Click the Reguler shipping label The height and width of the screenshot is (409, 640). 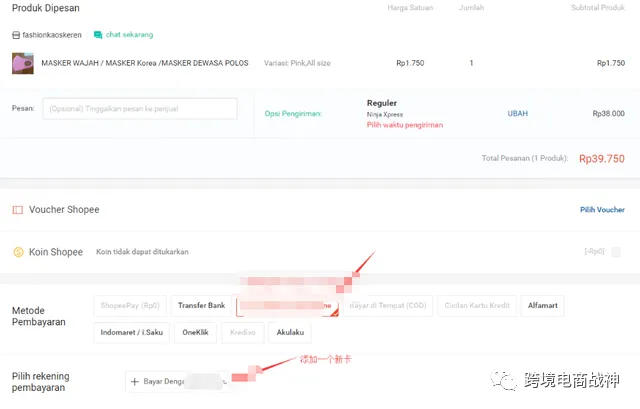(x=382, y=103)
